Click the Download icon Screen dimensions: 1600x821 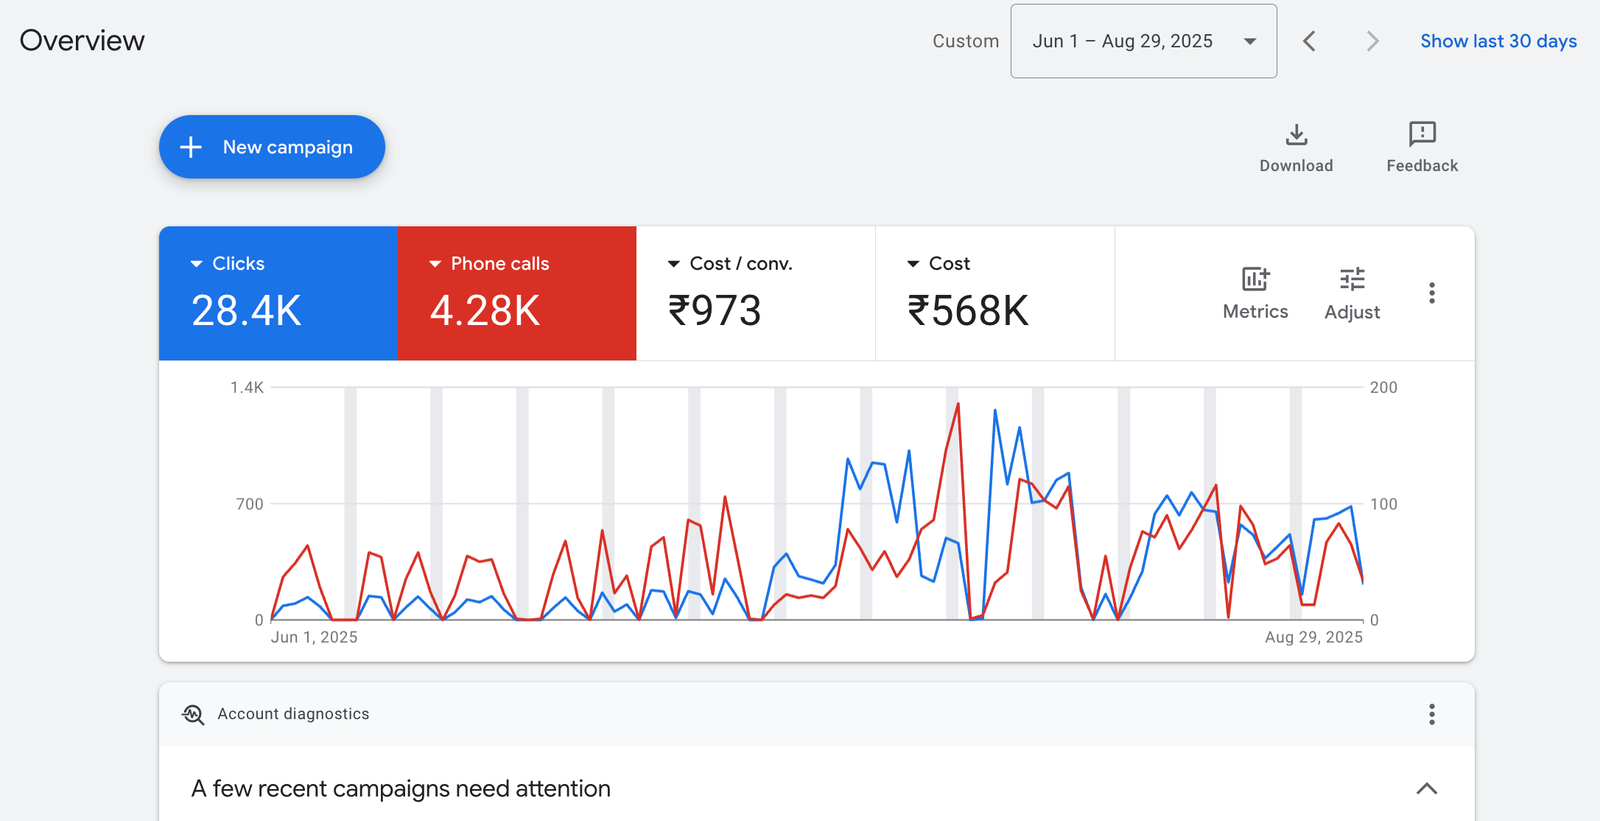click(x=1296, y=134)
